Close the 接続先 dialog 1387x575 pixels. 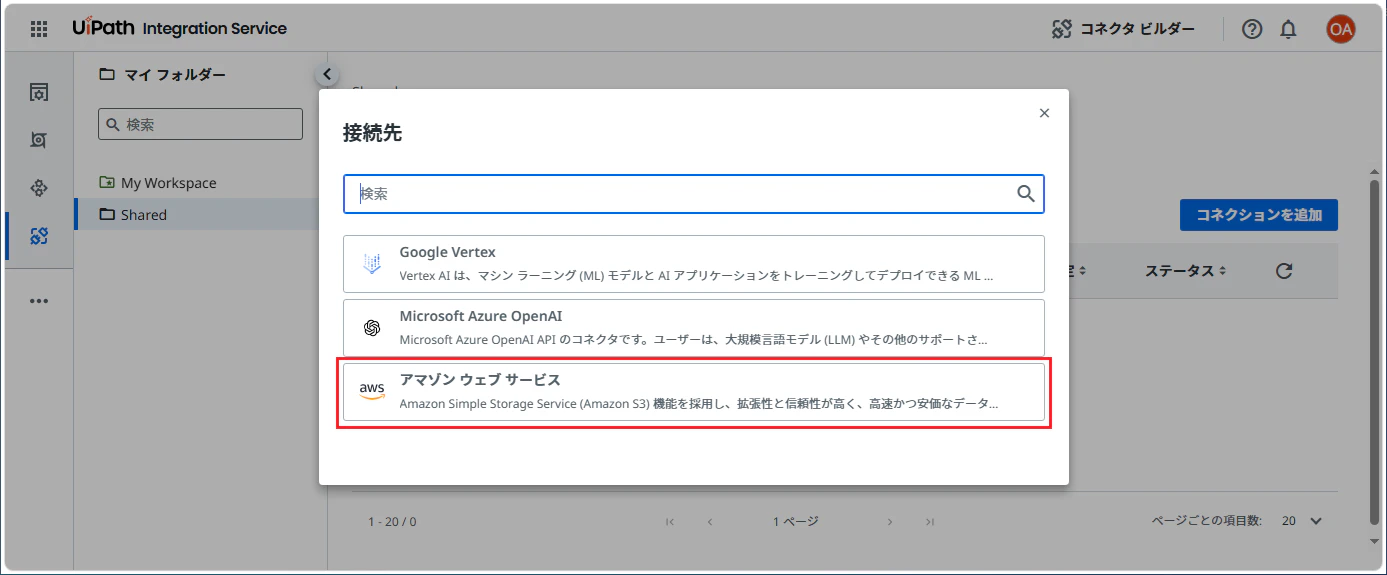click(x=1044, y=113)
